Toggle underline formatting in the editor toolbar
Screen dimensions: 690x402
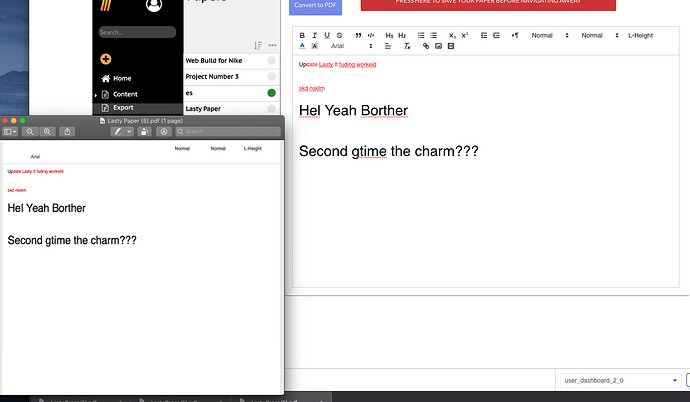coord(327,35)
